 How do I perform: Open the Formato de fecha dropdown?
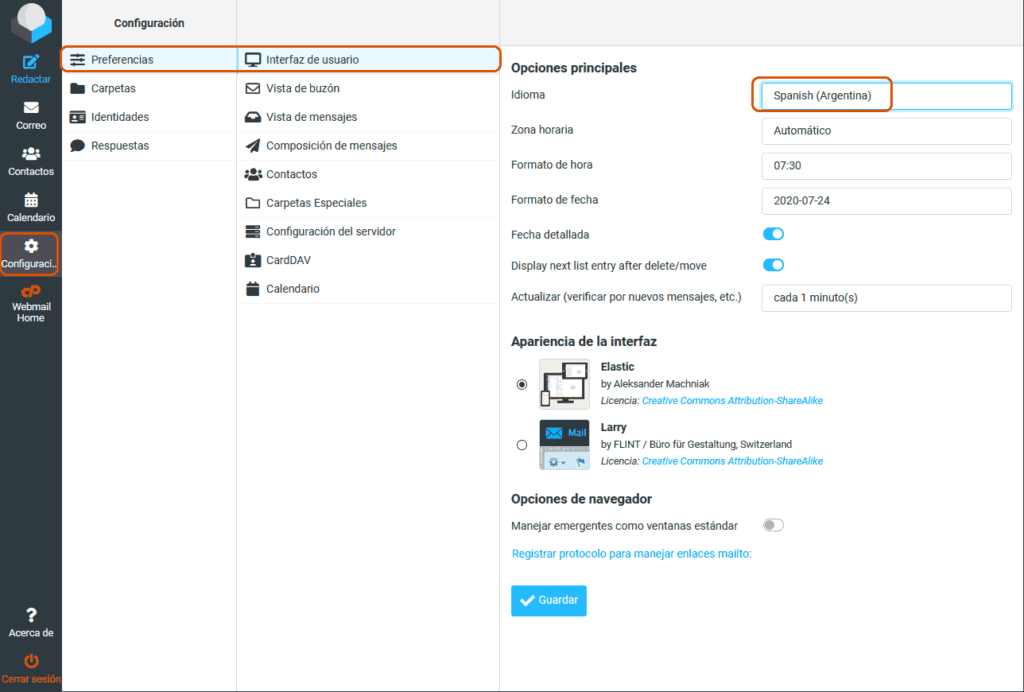pos(886,200)
